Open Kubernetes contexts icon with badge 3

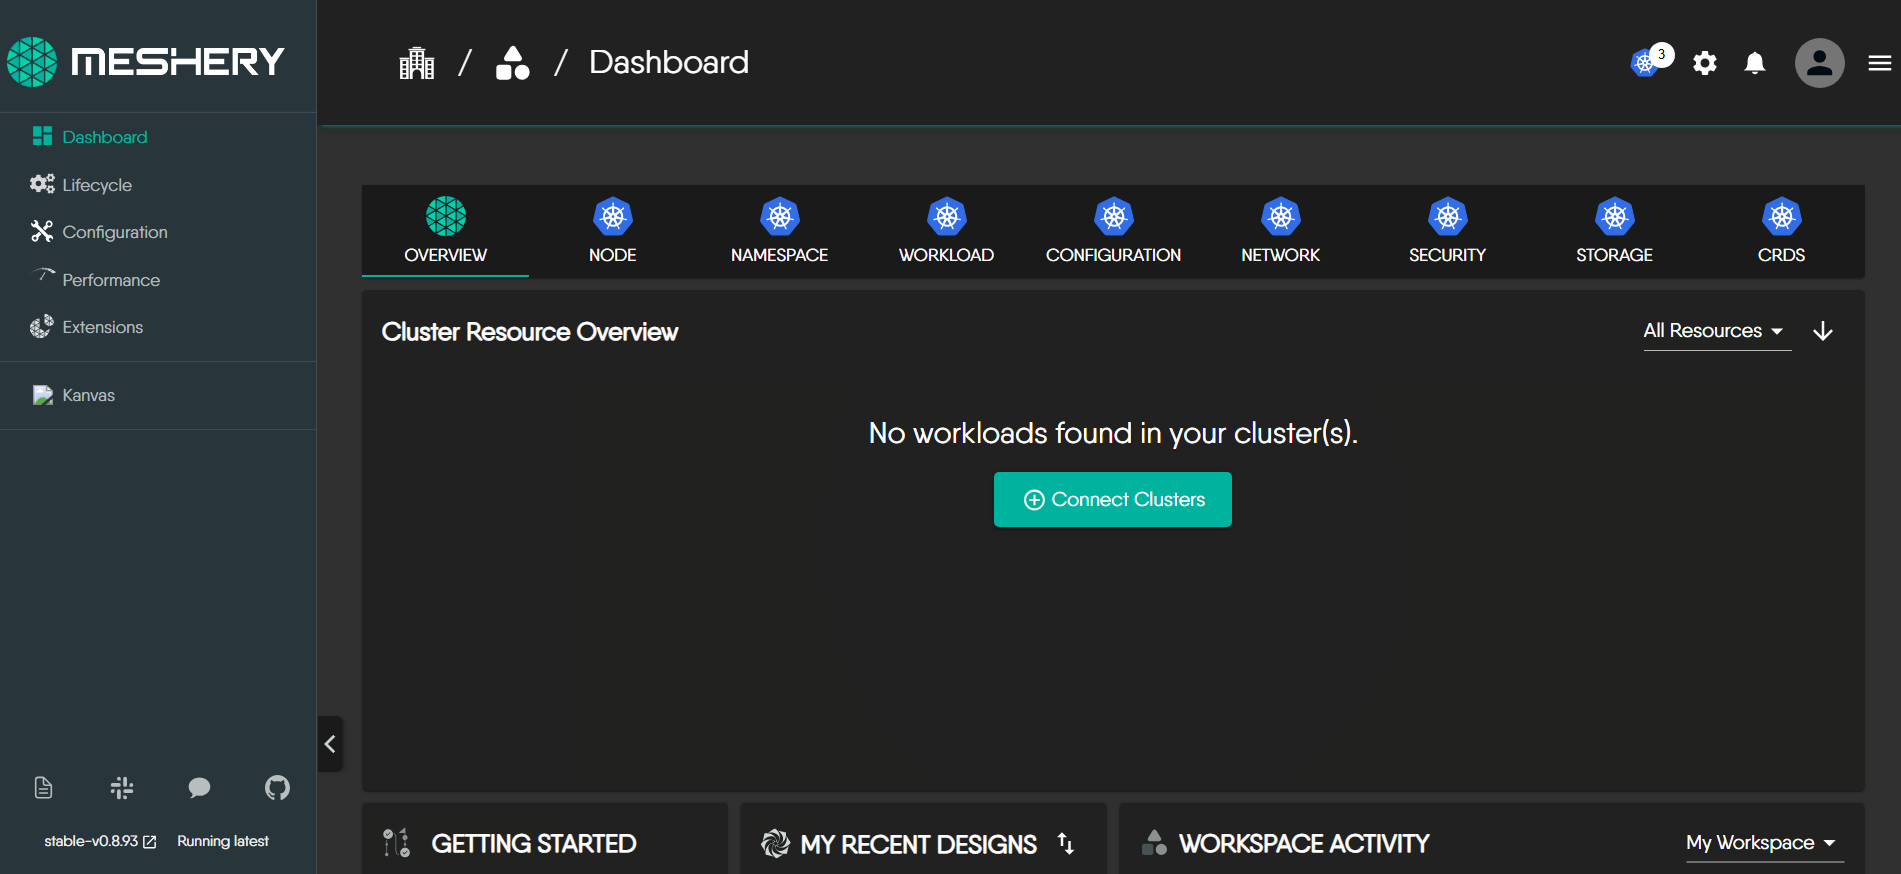click(1651, 60)
